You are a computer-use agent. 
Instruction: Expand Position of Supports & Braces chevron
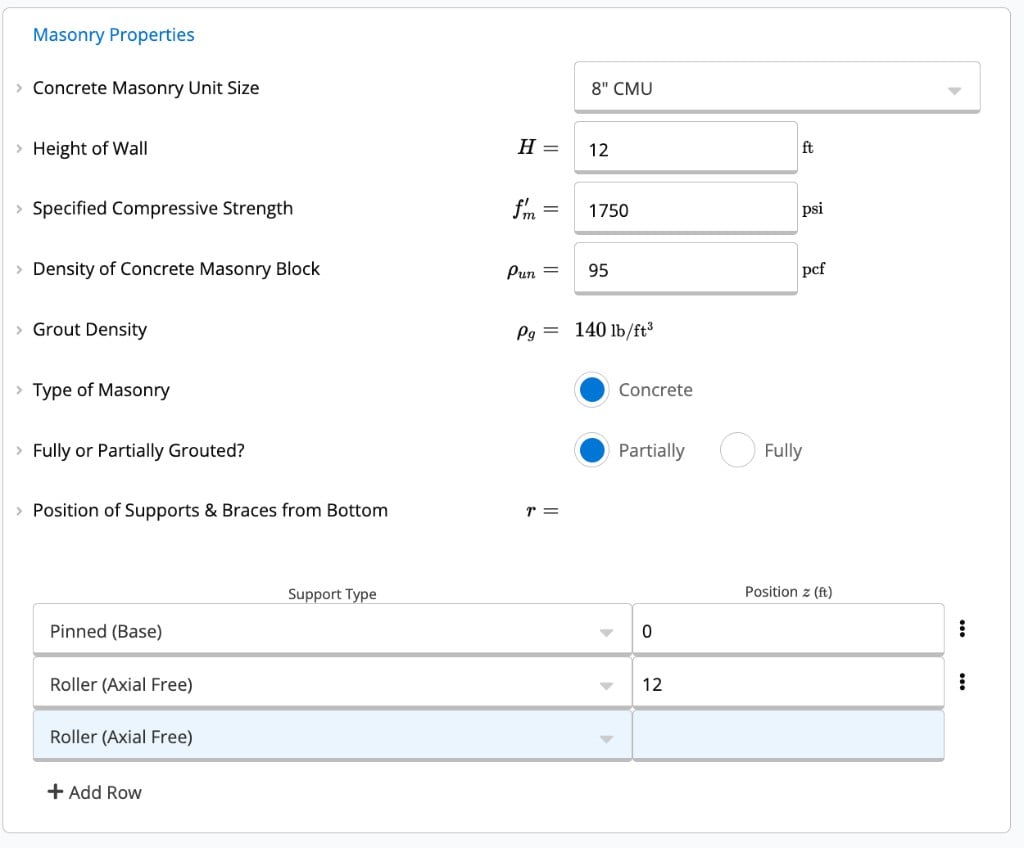(x=19, y=511)
